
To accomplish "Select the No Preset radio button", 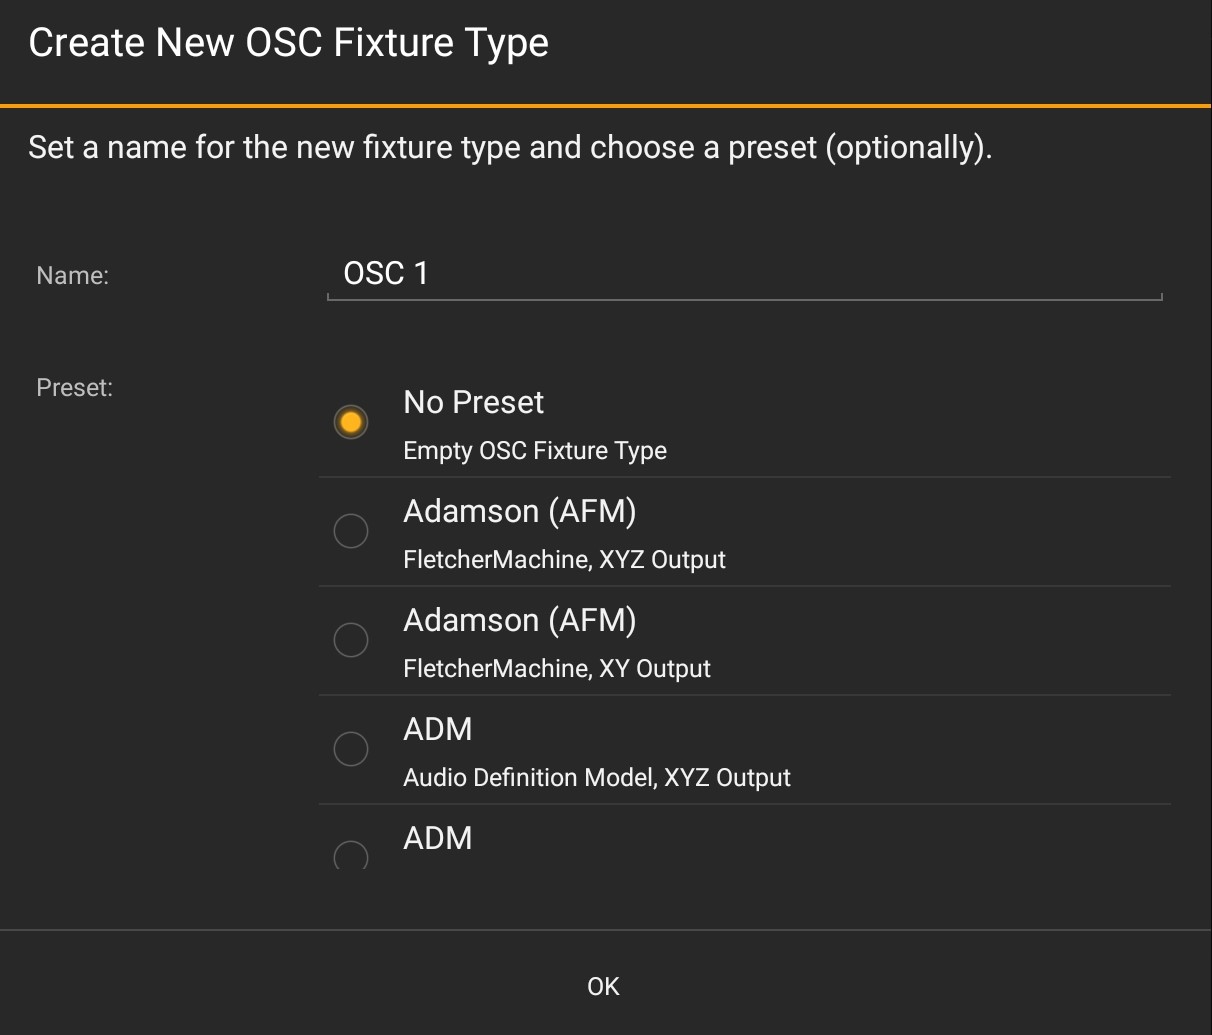I will coord(350,422).
